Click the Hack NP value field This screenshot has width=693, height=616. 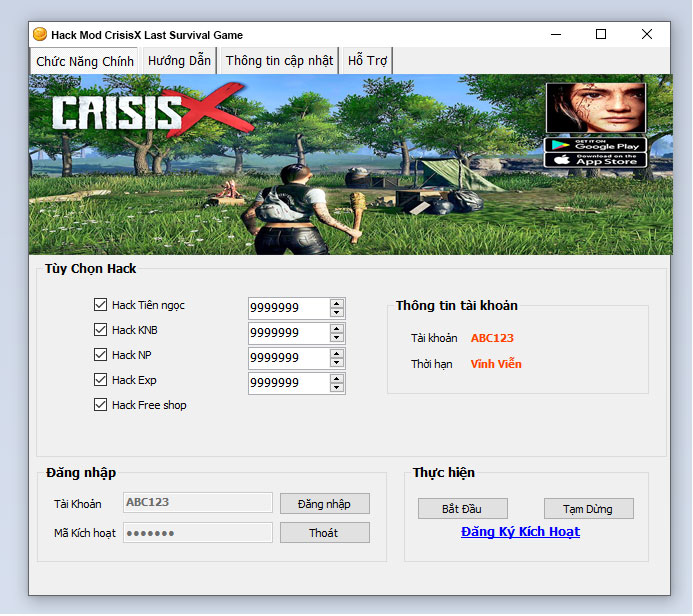pyautogui.click(x=289, y=358)
